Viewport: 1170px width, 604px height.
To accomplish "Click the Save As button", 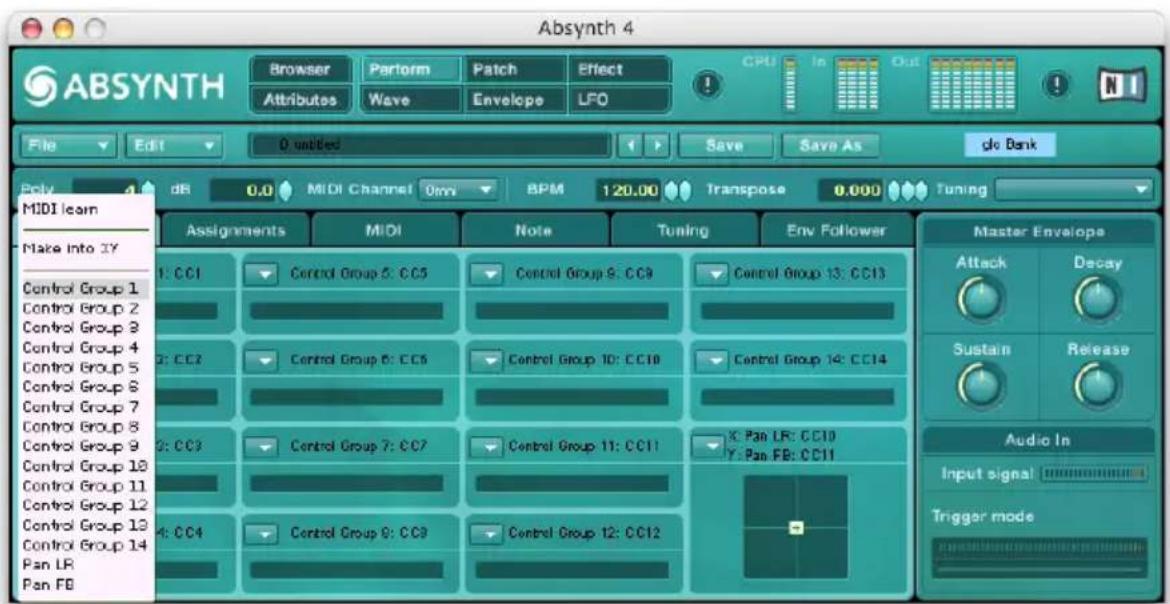I will (x=830, y=145).
